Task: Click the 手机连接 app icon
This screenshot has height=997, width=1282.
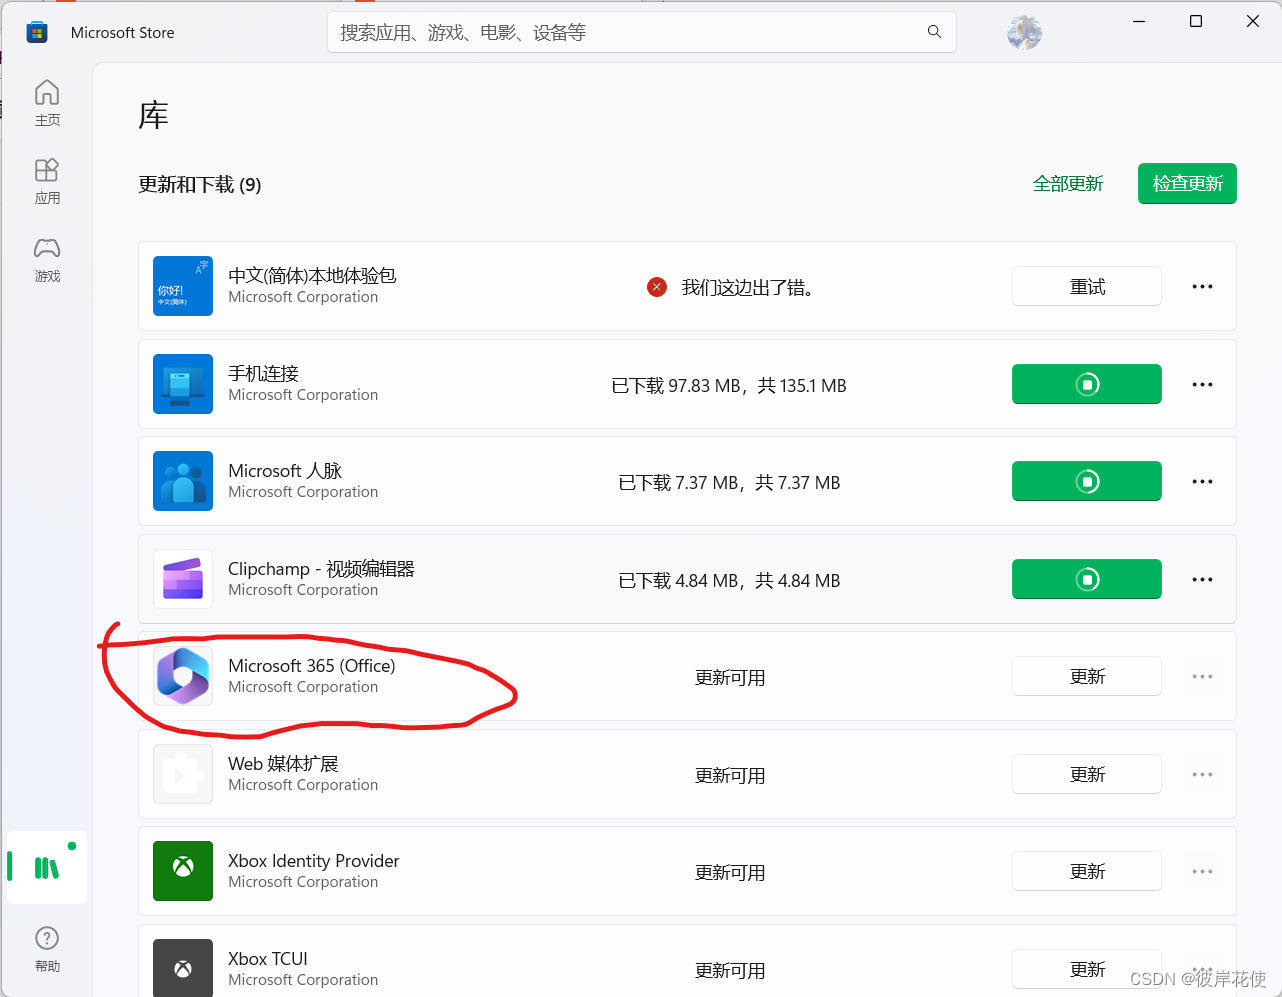Action: 183,384
